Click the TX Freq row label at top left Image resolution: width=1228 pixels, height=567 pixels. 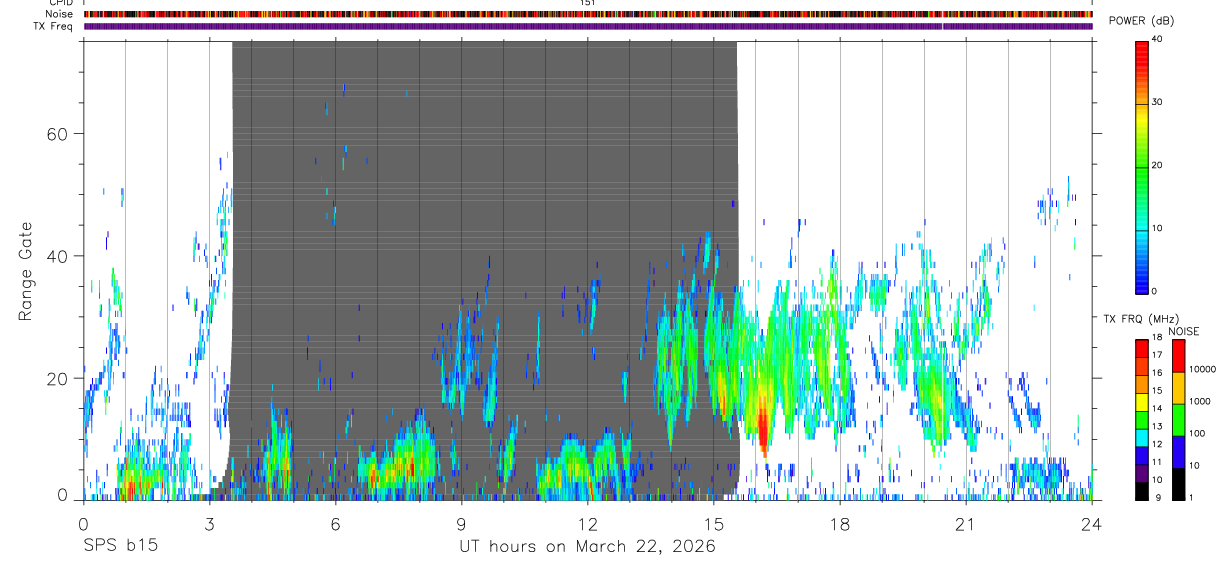coord(54,26)
